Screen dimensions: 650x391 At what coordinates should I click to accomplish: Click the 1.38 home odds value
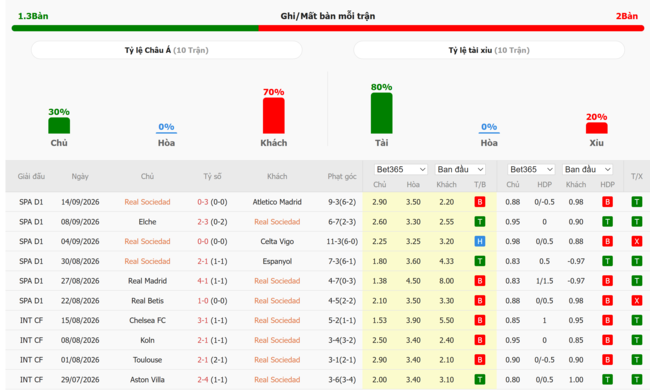point(379,281)
